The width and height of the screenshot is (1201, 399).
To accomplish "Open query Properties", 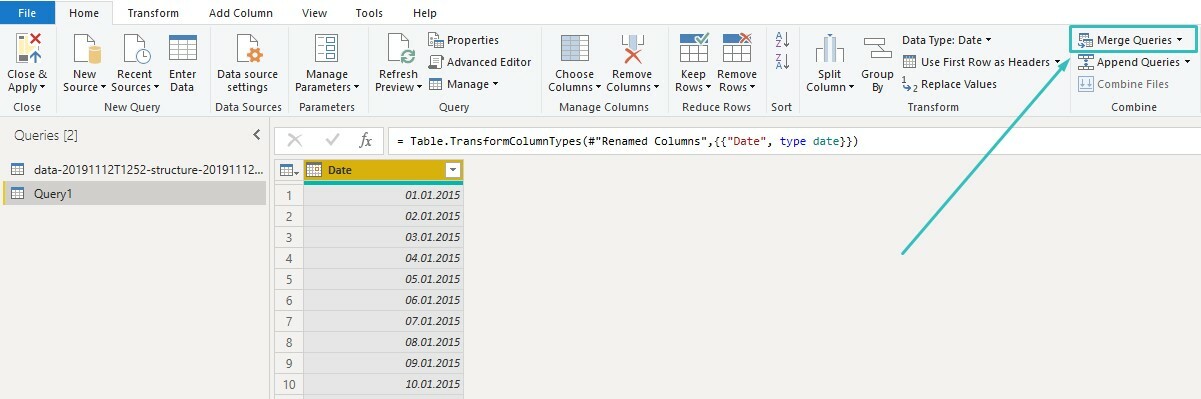I will (463, 40).
